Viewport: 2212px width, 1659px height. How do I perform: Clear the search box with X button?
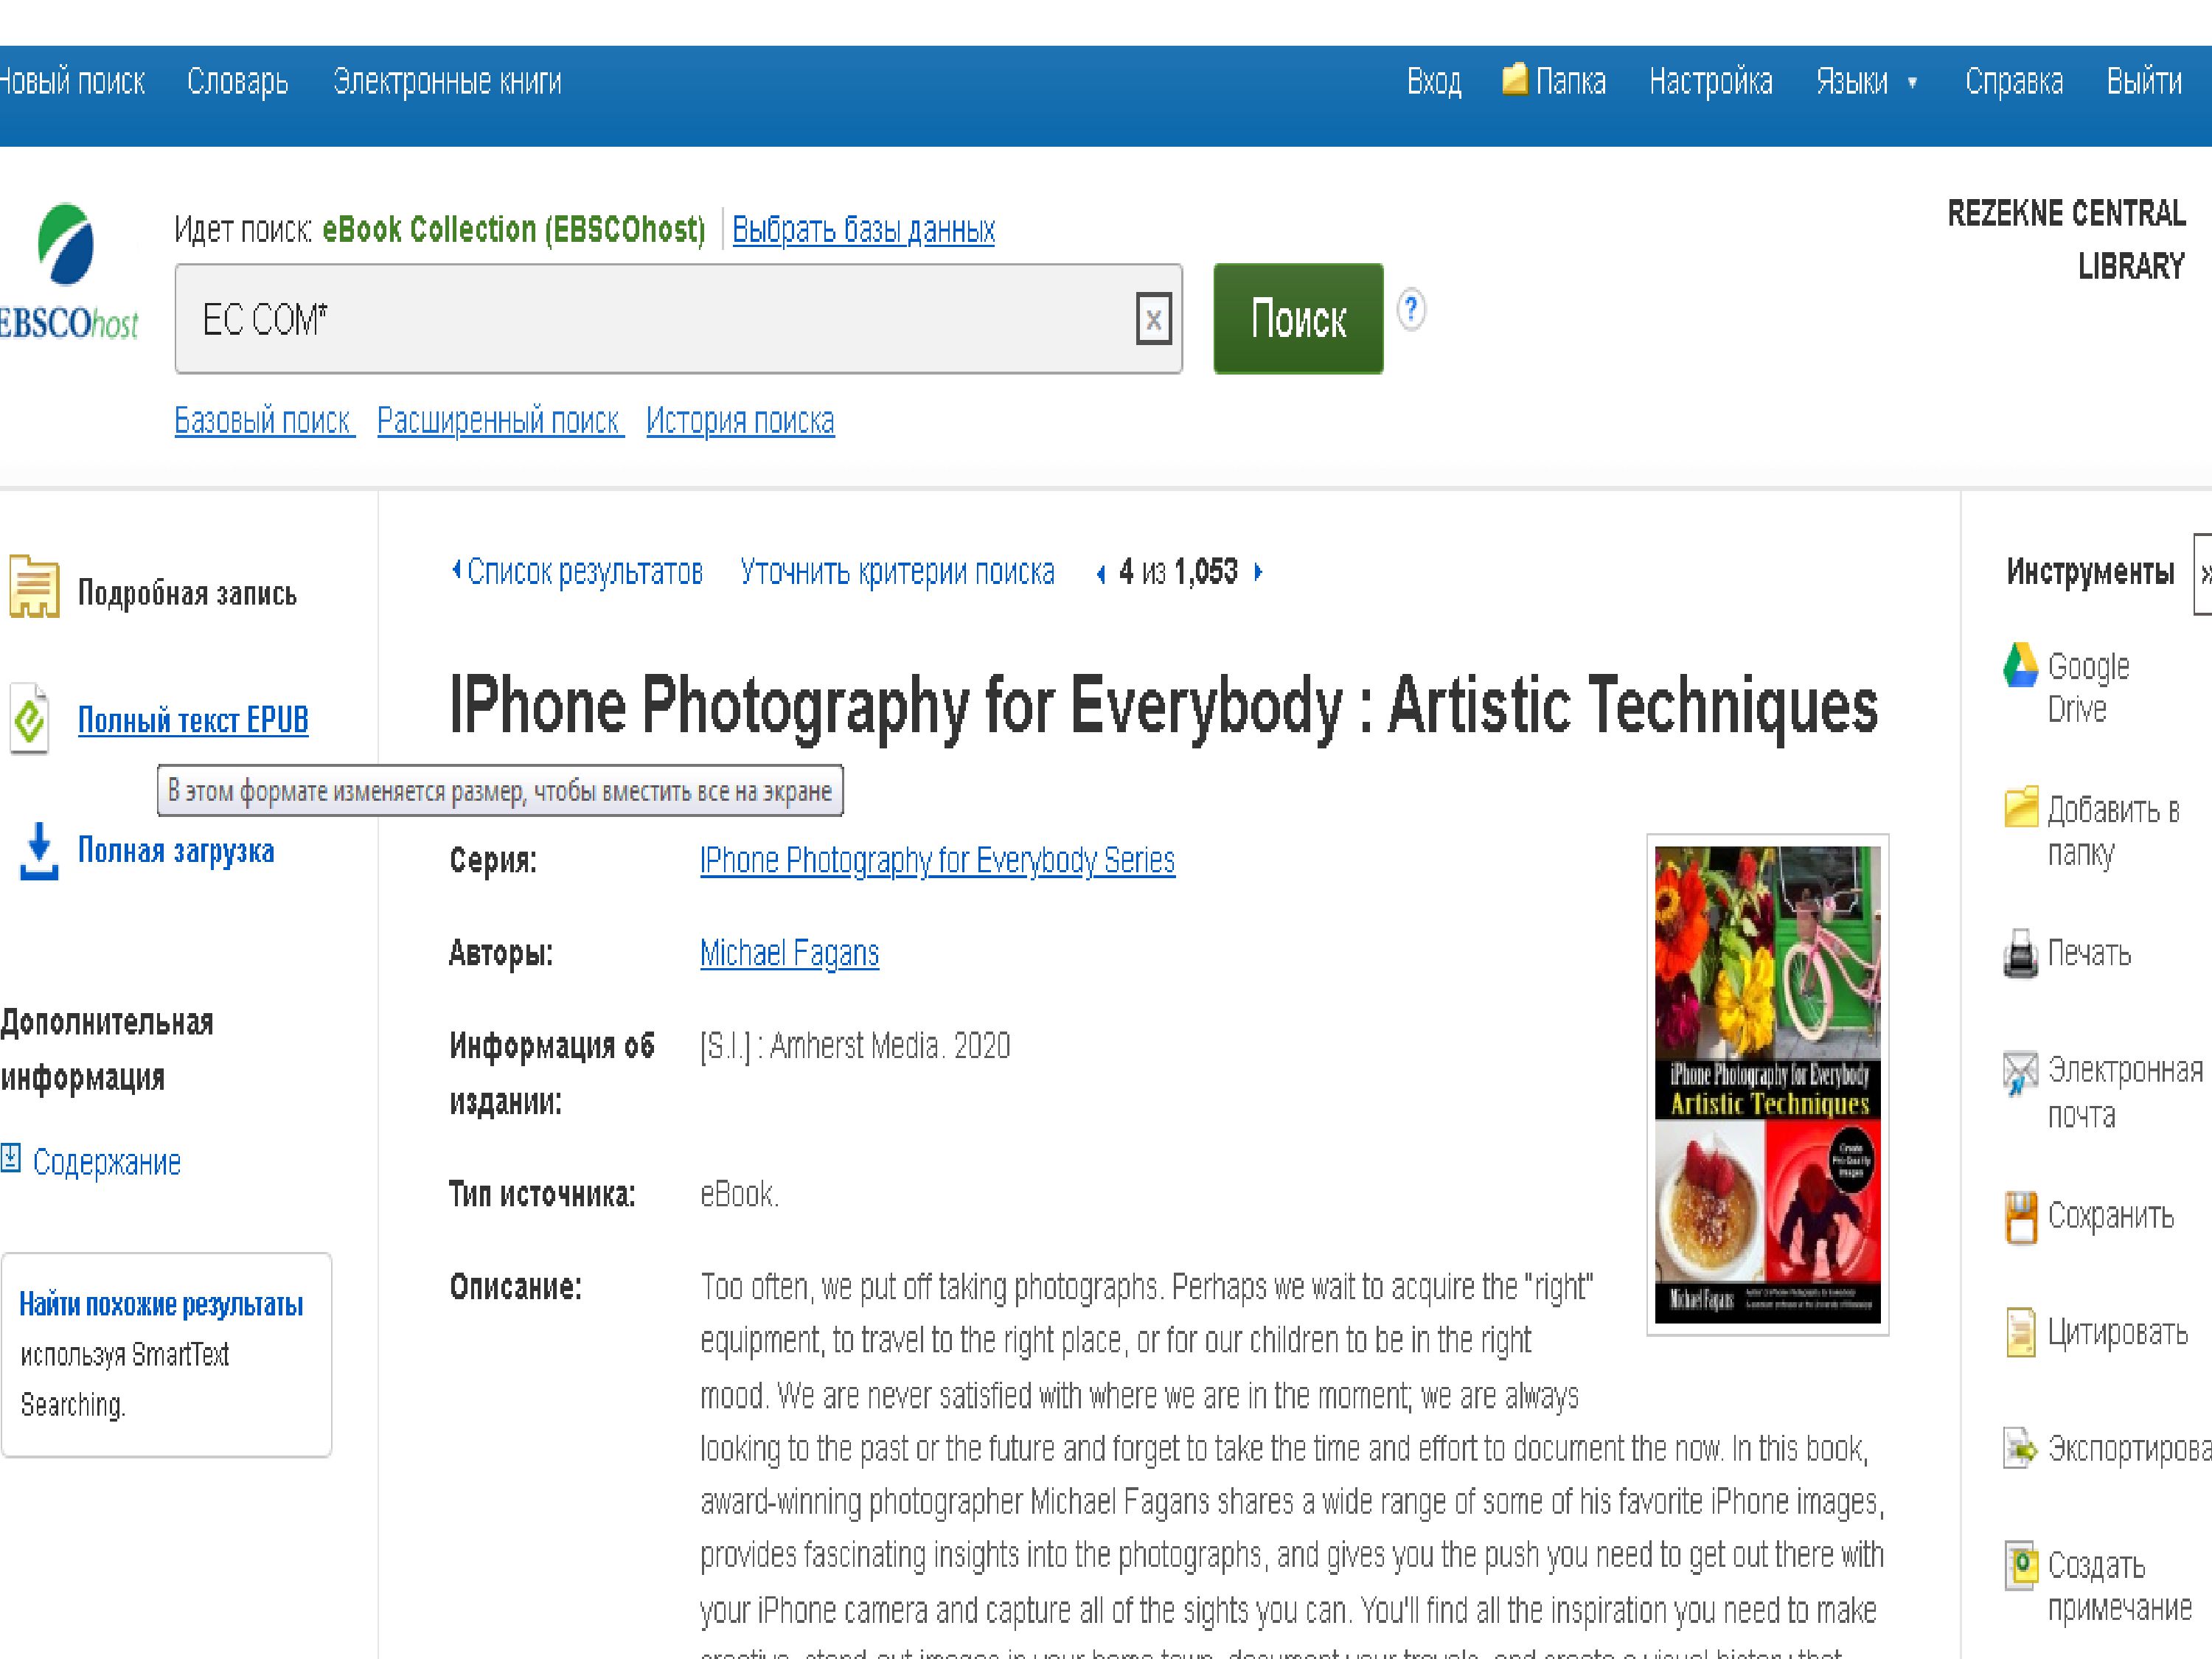coord(1153,320)
